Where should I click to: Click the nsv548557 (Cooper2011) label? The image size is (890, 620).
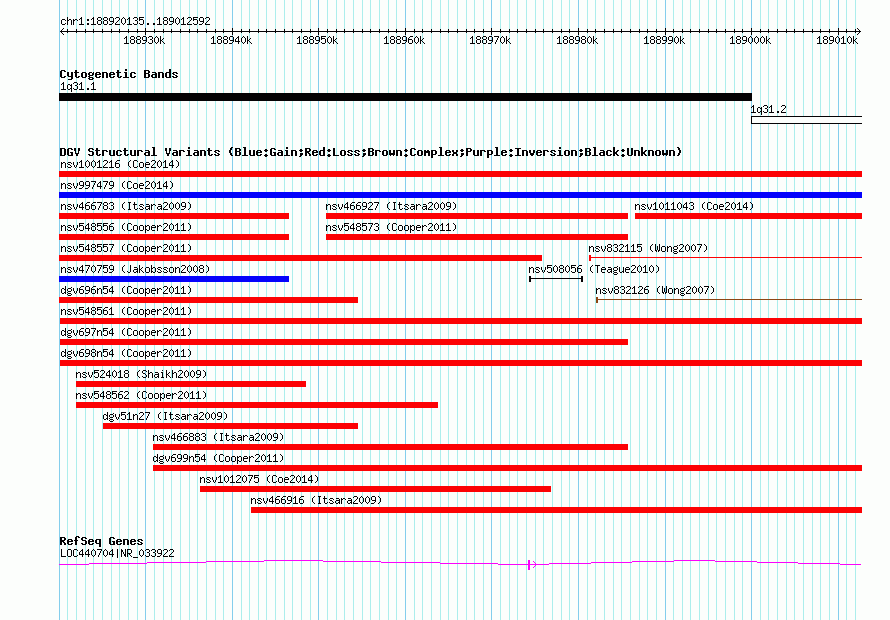pos(126,248)
